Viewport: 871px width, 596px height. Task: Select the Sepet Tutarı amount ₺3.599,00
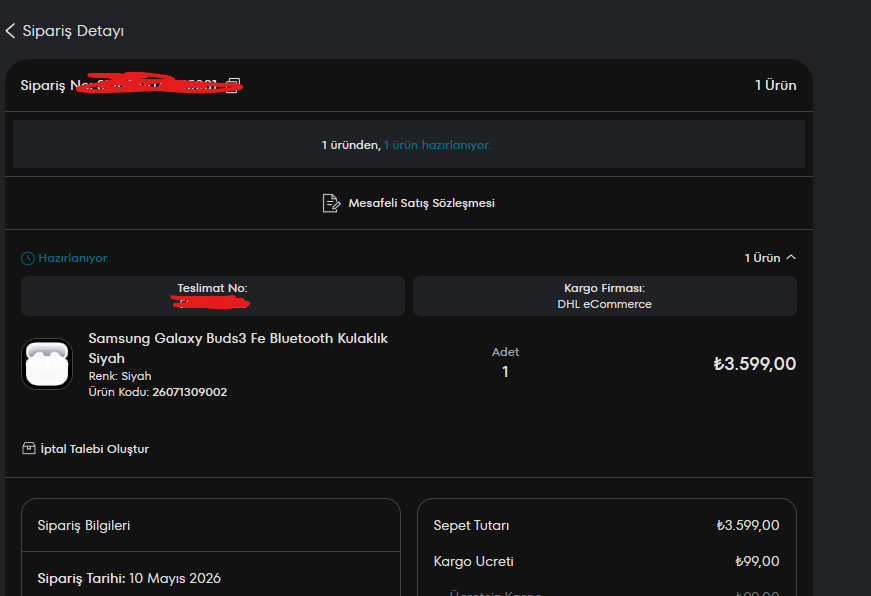(748, 525)
